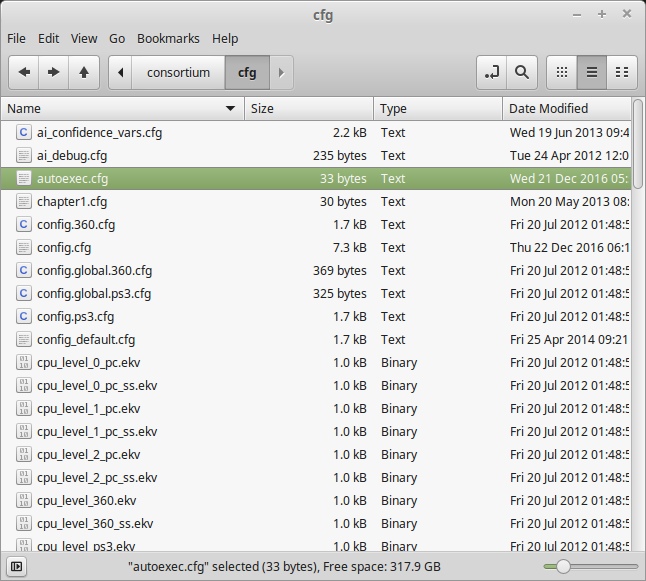
Task: Sort by the Type column header
Action: [438, 109]
